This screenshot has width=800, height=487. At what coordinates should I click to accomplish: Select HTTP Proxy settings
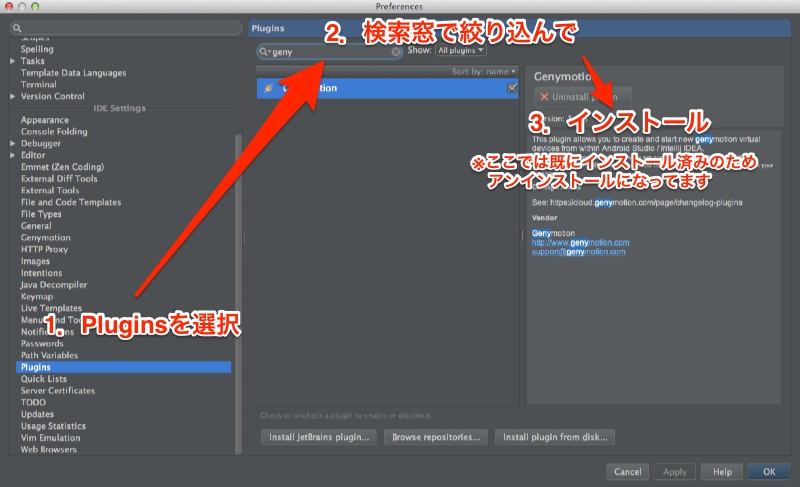(44, 249)
